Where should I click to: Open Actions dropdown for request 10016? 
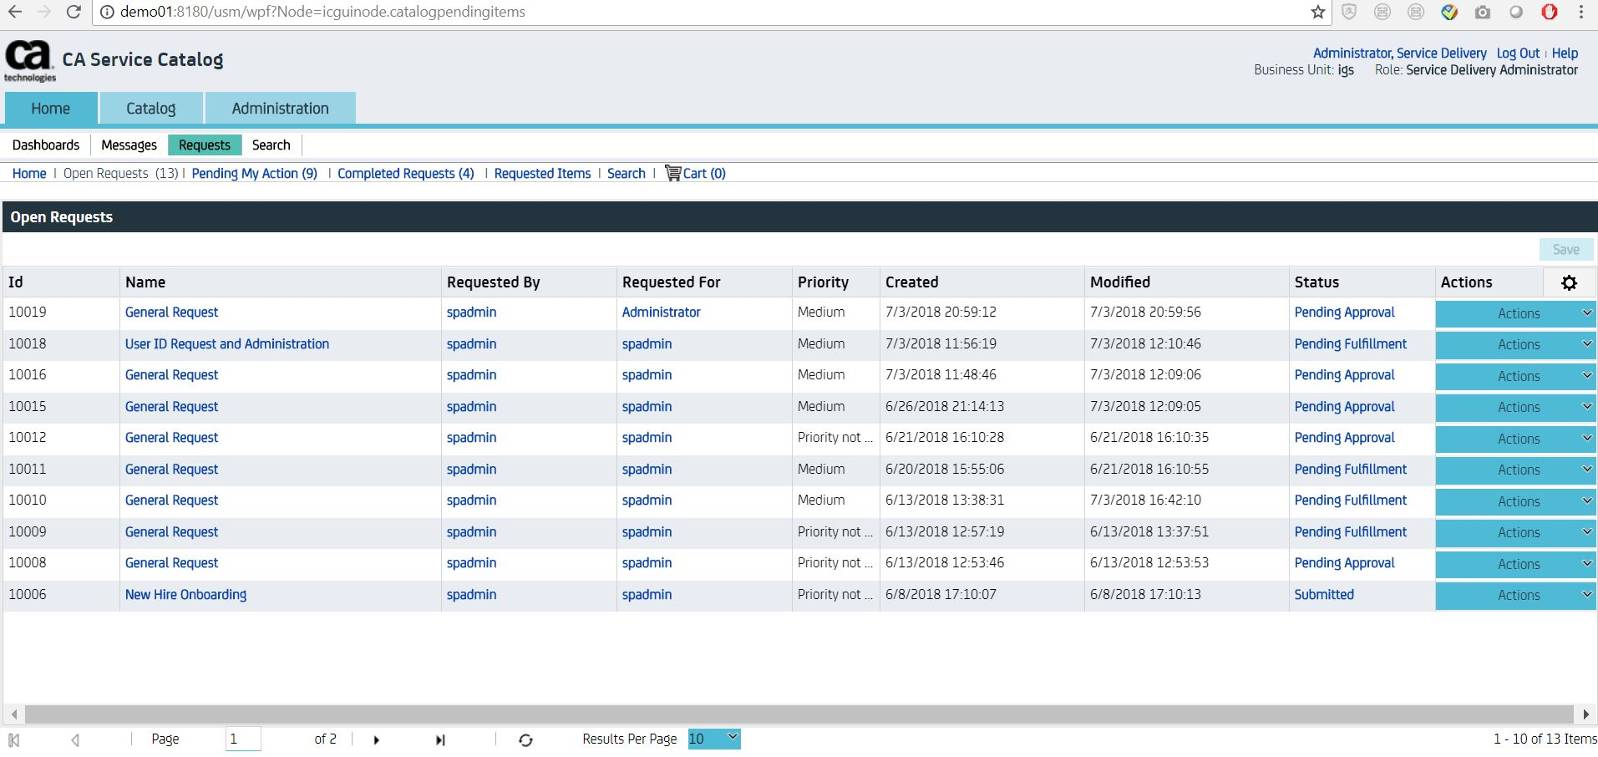tap(1515, 376)
